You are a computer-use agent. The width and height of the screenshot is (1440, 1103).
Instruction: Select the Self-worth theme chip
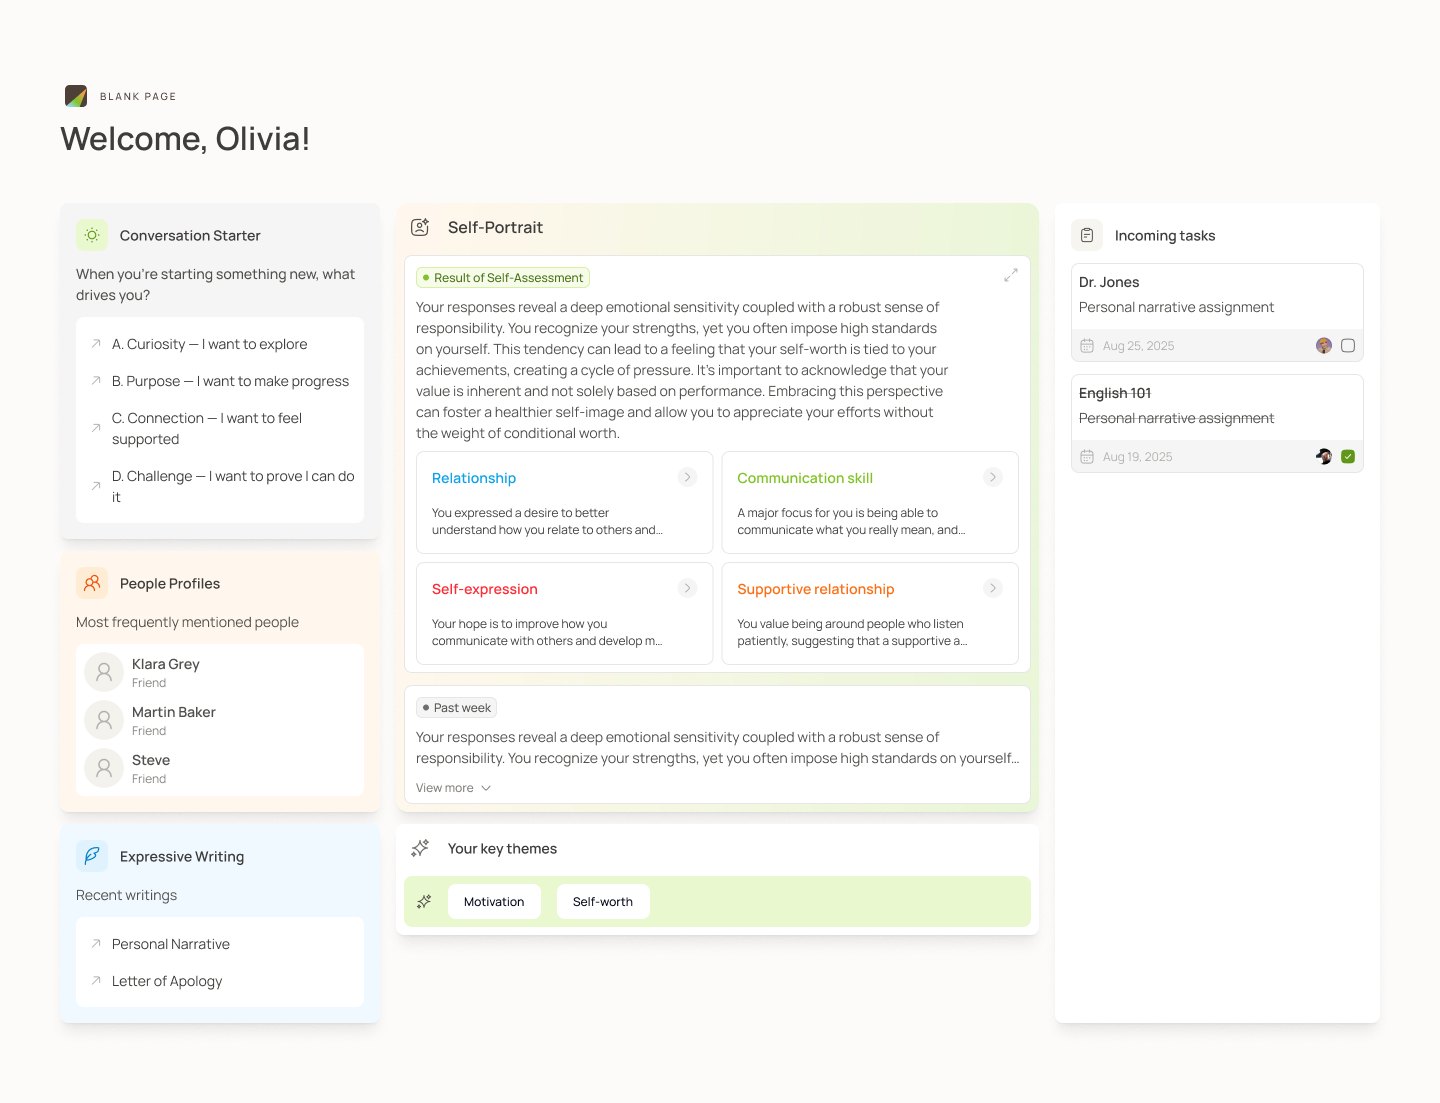pos(603,901)
